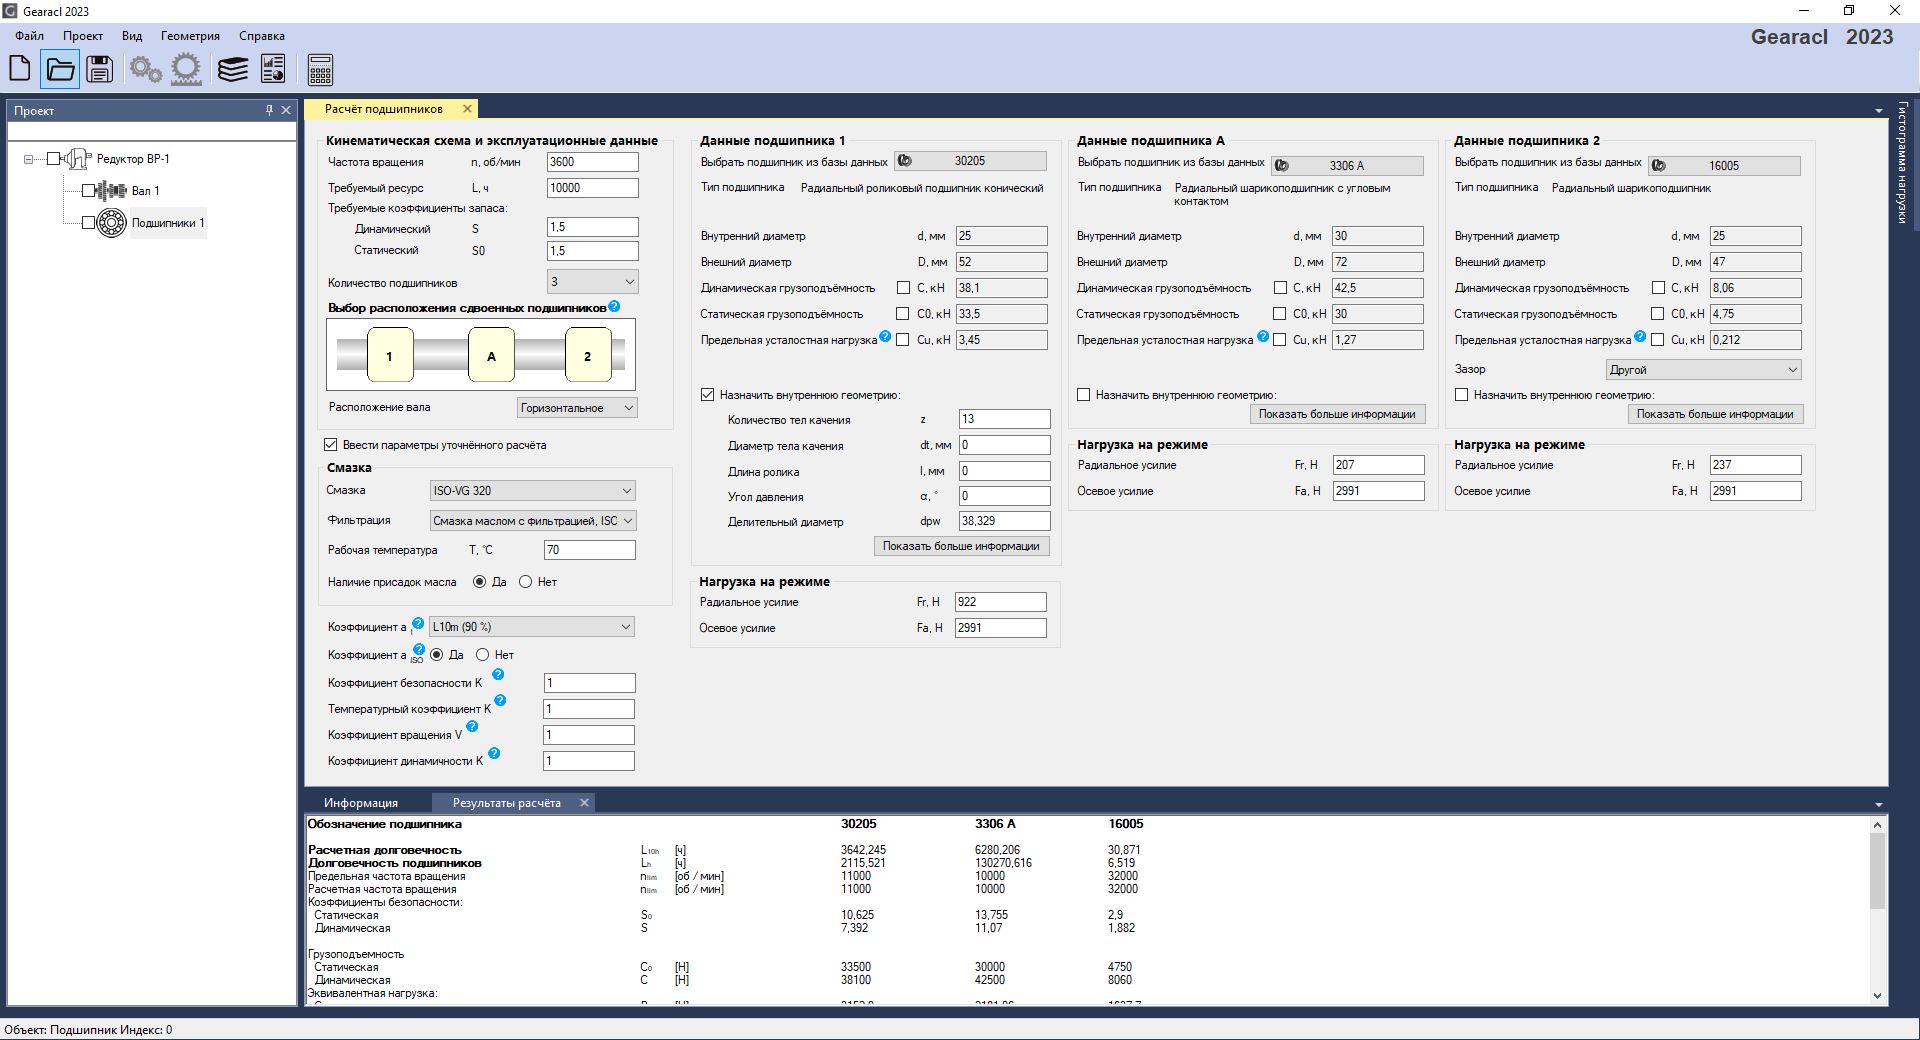Image resolution: width=1920 pixels, height=1040 pixels.
Task: Launch the calculator tool
Action: (320, 69)
